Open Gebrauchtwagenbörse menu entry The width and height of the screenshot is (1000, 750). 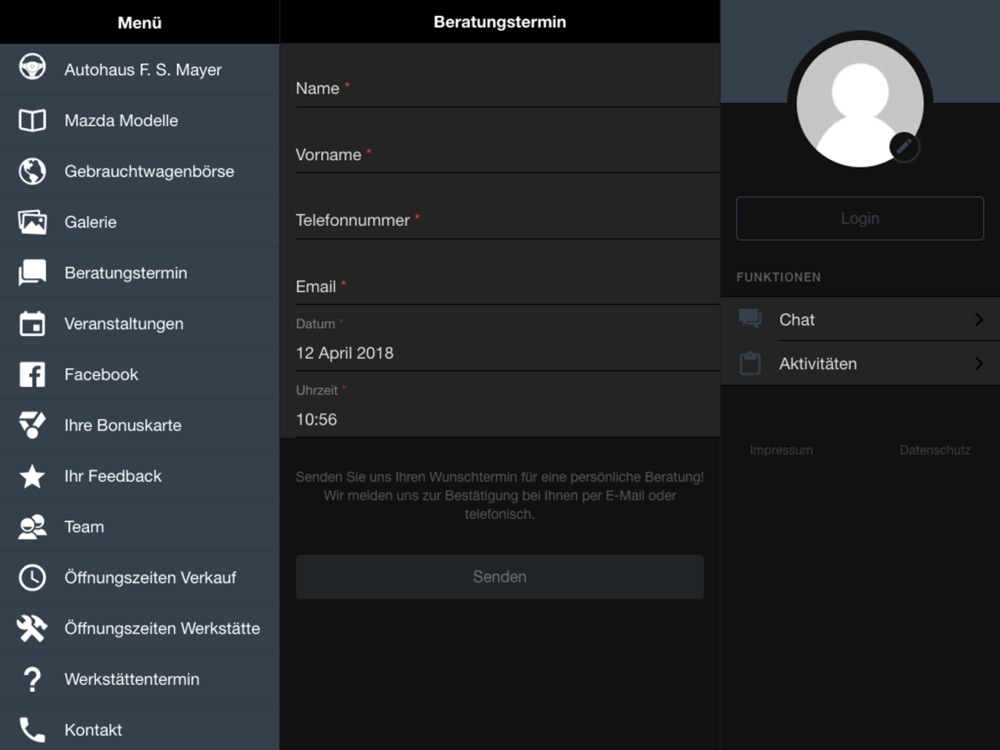[140, 171]
